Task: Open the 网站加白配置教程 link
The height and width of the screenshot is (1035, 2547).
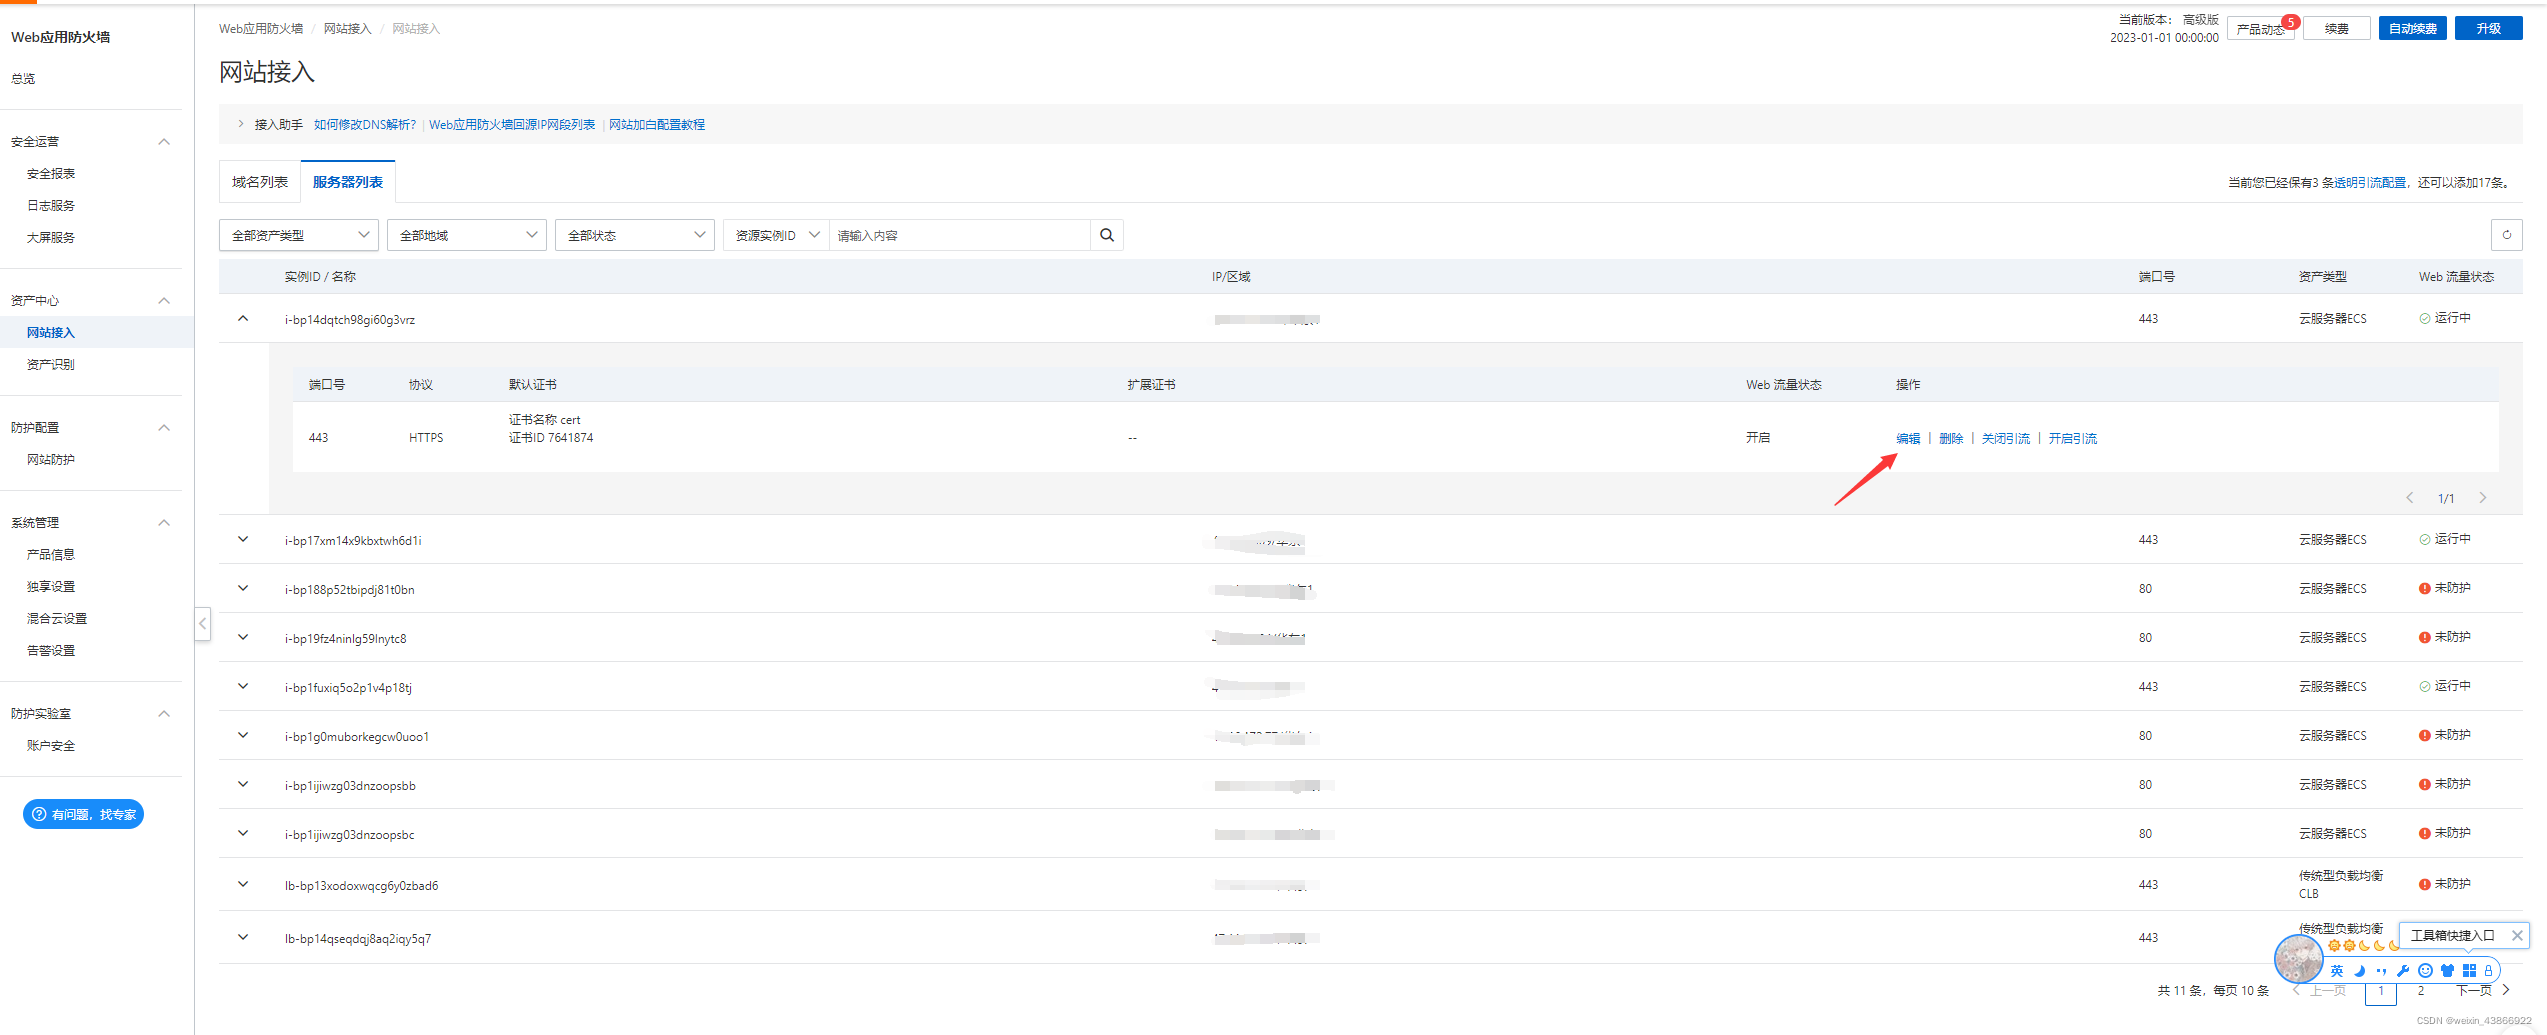Action: tap(657, 125)
